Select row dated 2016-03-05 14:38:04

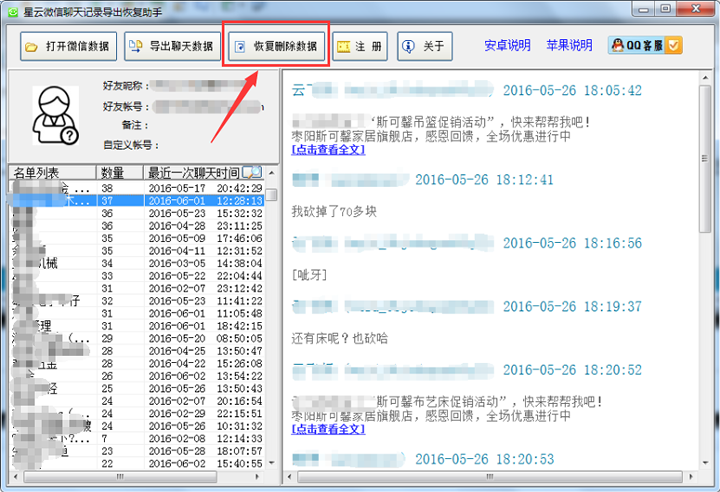[x=137, y=263]
